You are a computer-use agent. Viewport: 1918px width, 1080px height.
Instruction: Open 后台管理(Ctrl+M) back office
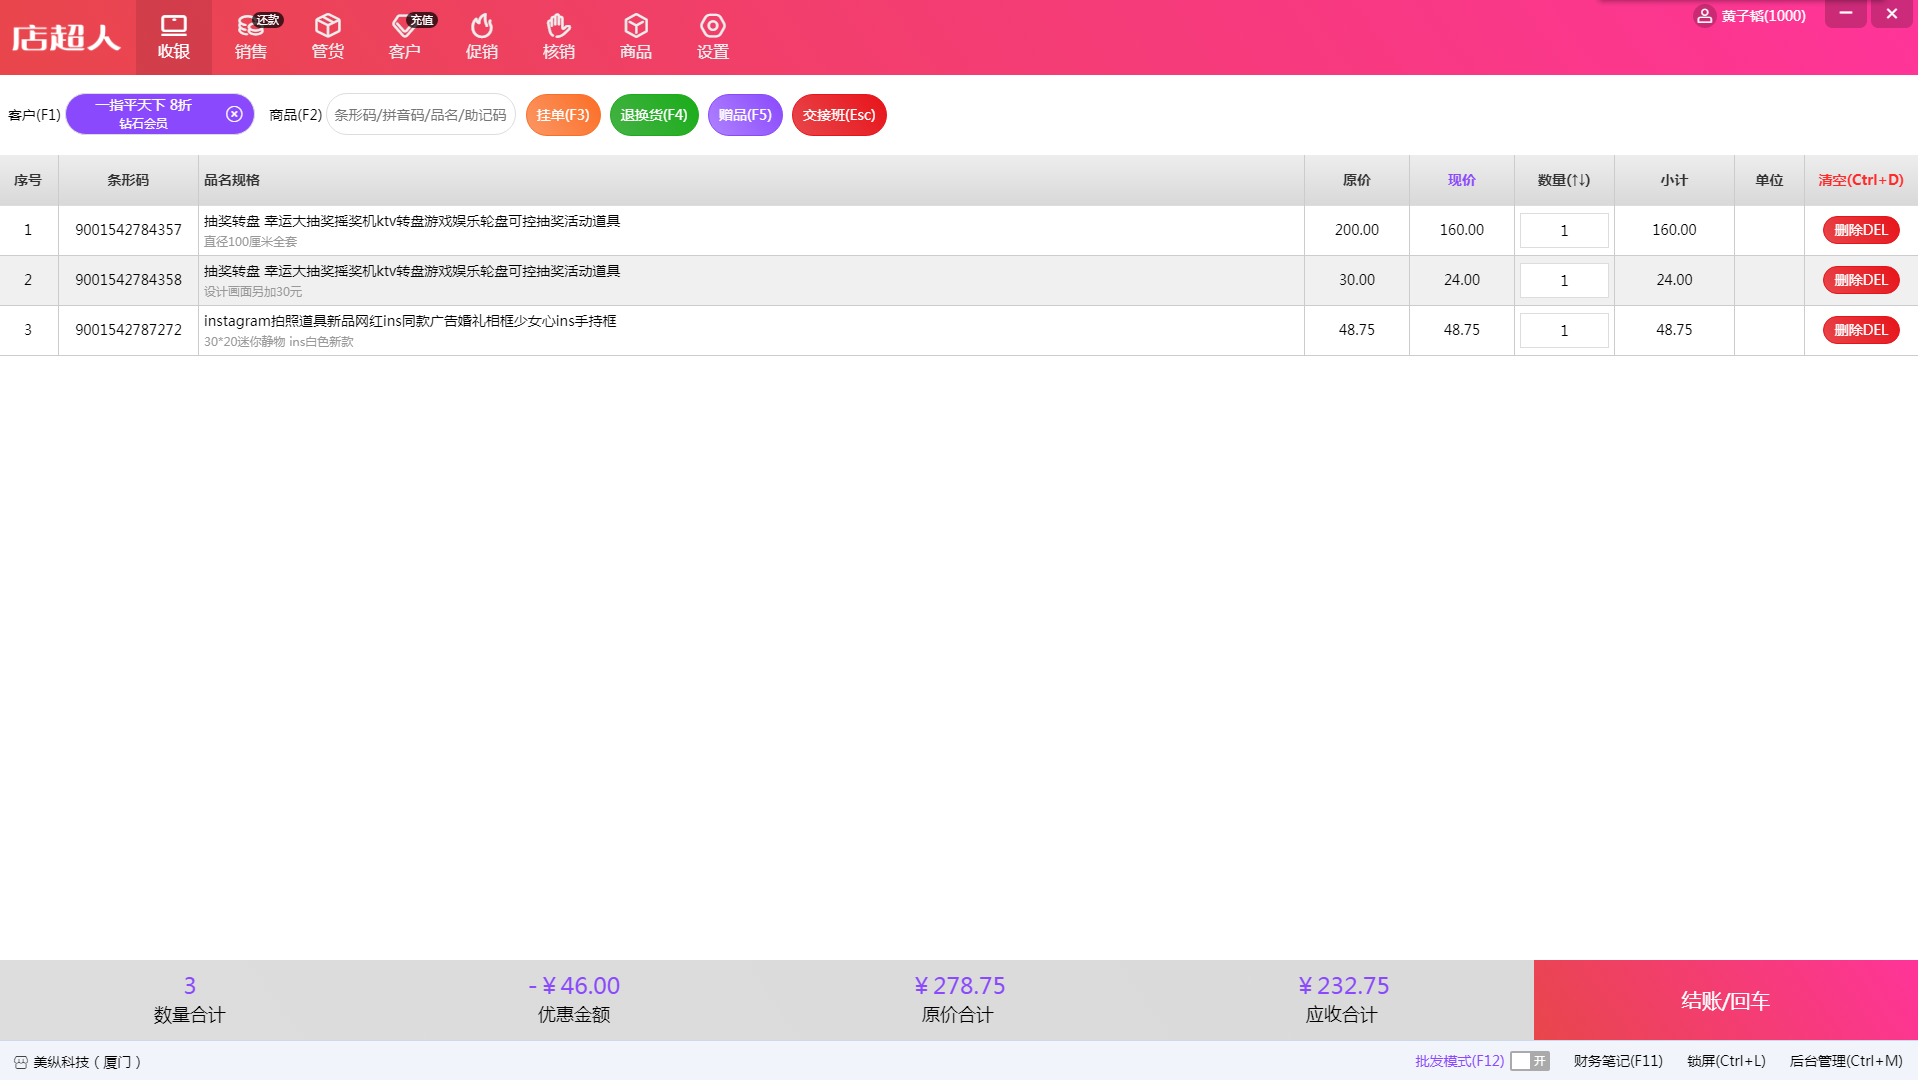(1846, 1061)
